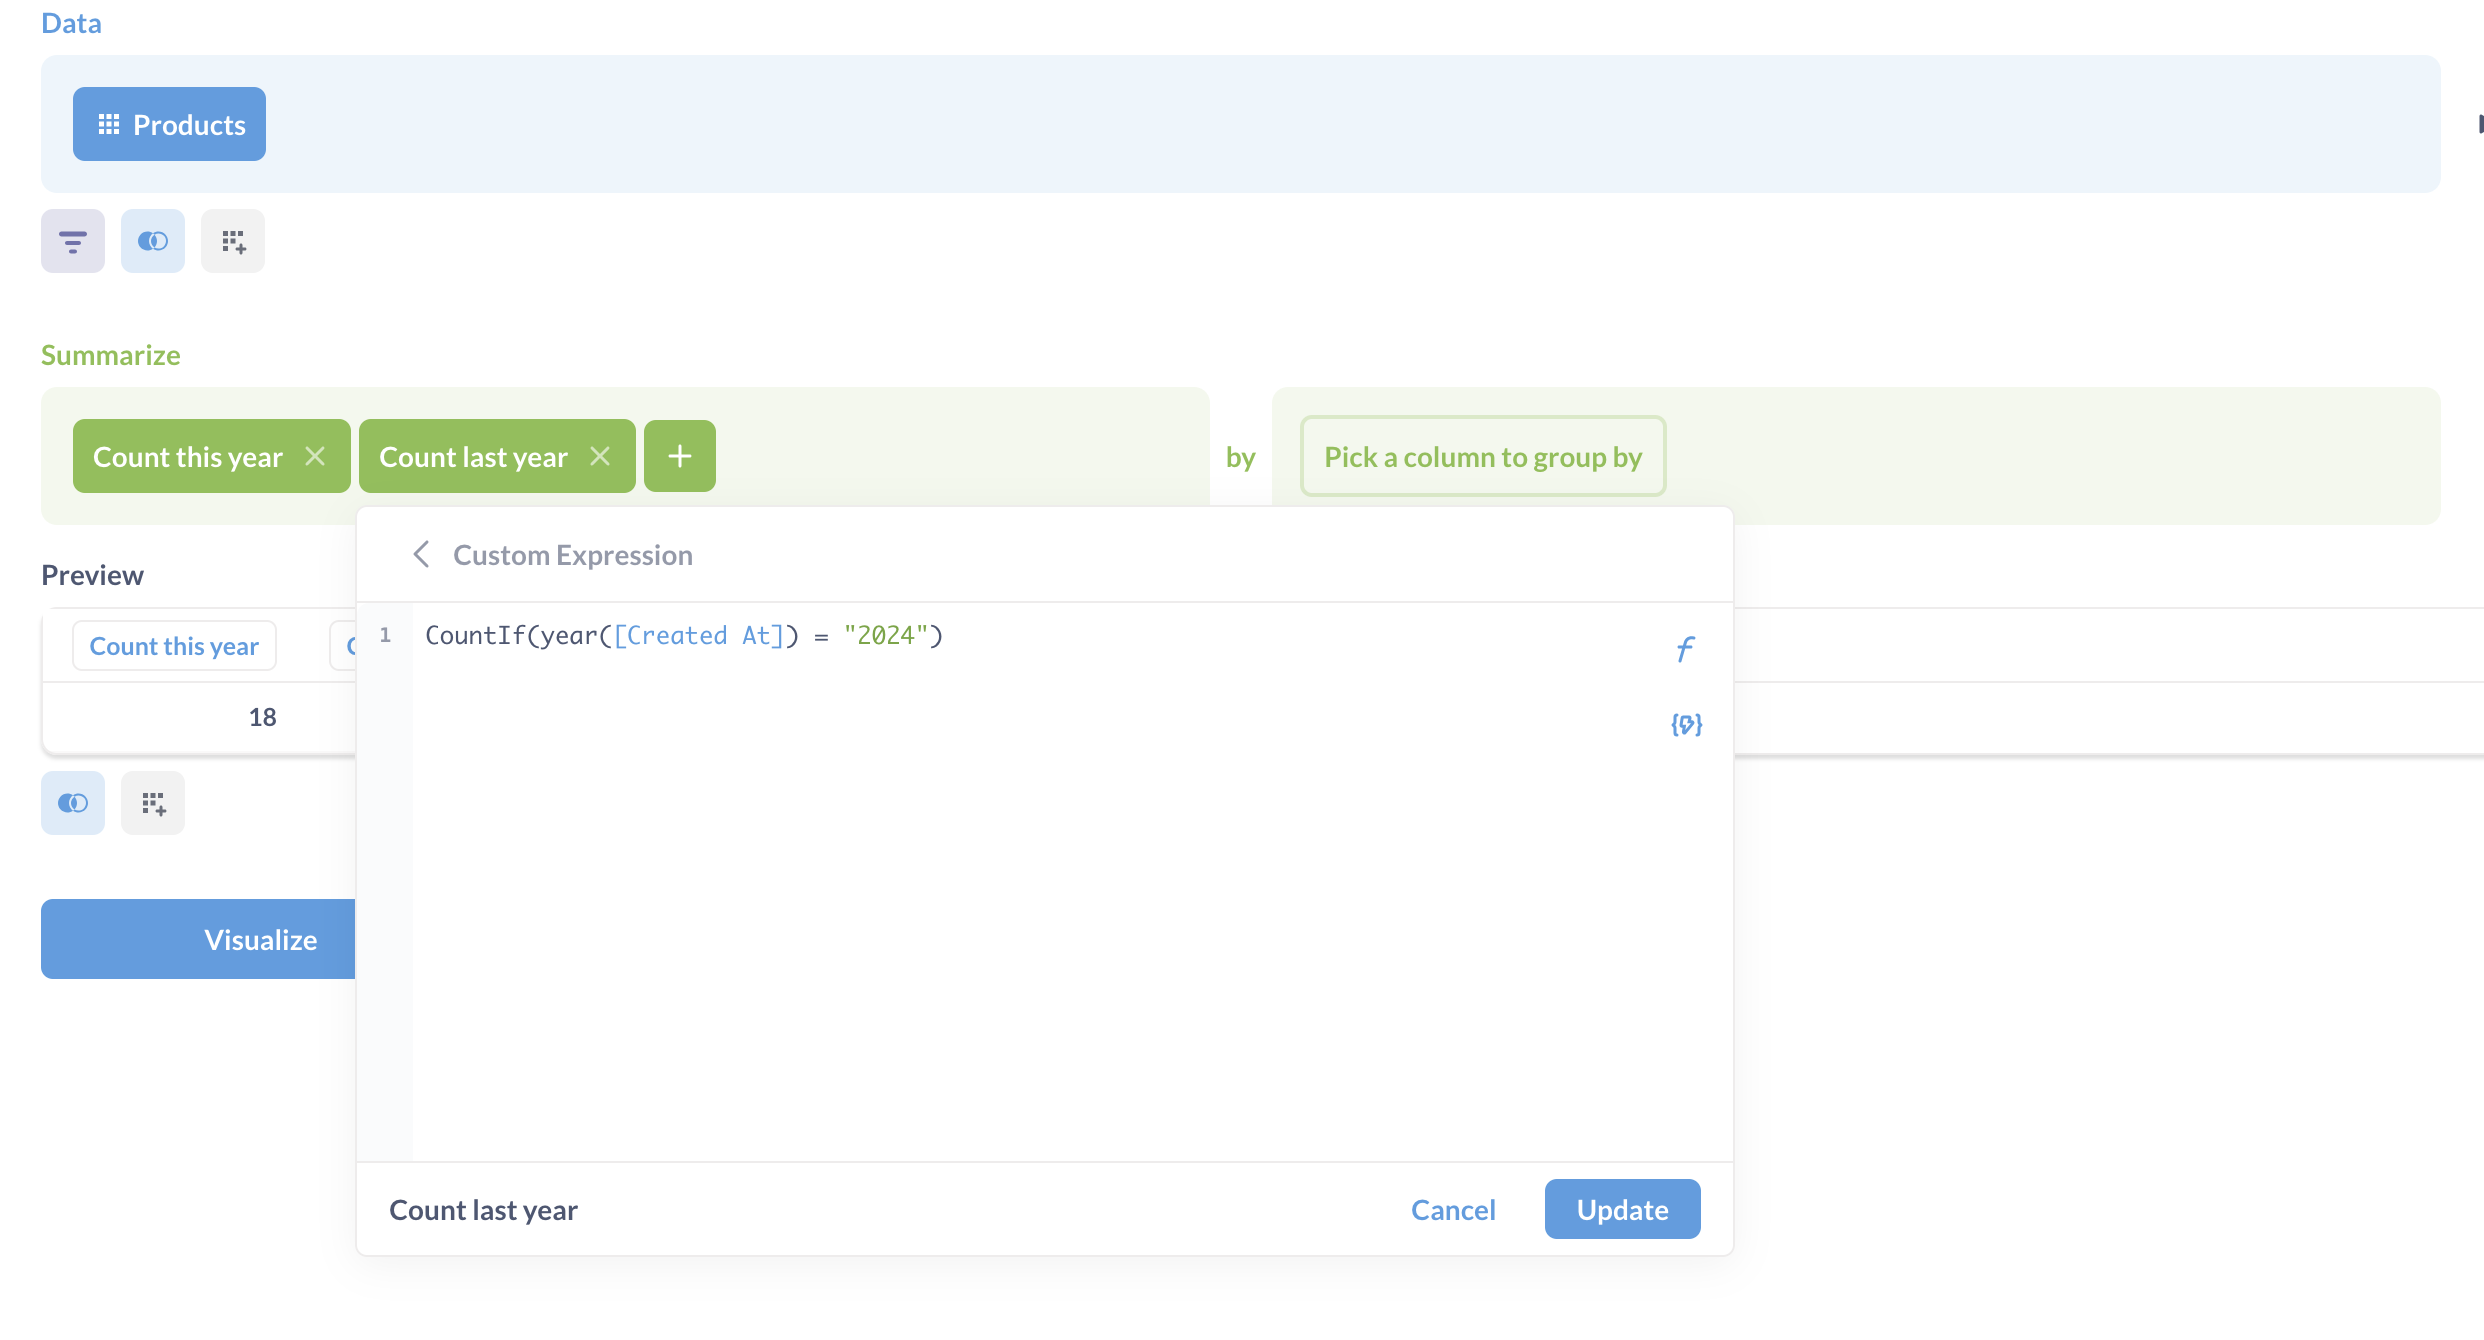Go back from Custom Expression panel

point(421,554)
